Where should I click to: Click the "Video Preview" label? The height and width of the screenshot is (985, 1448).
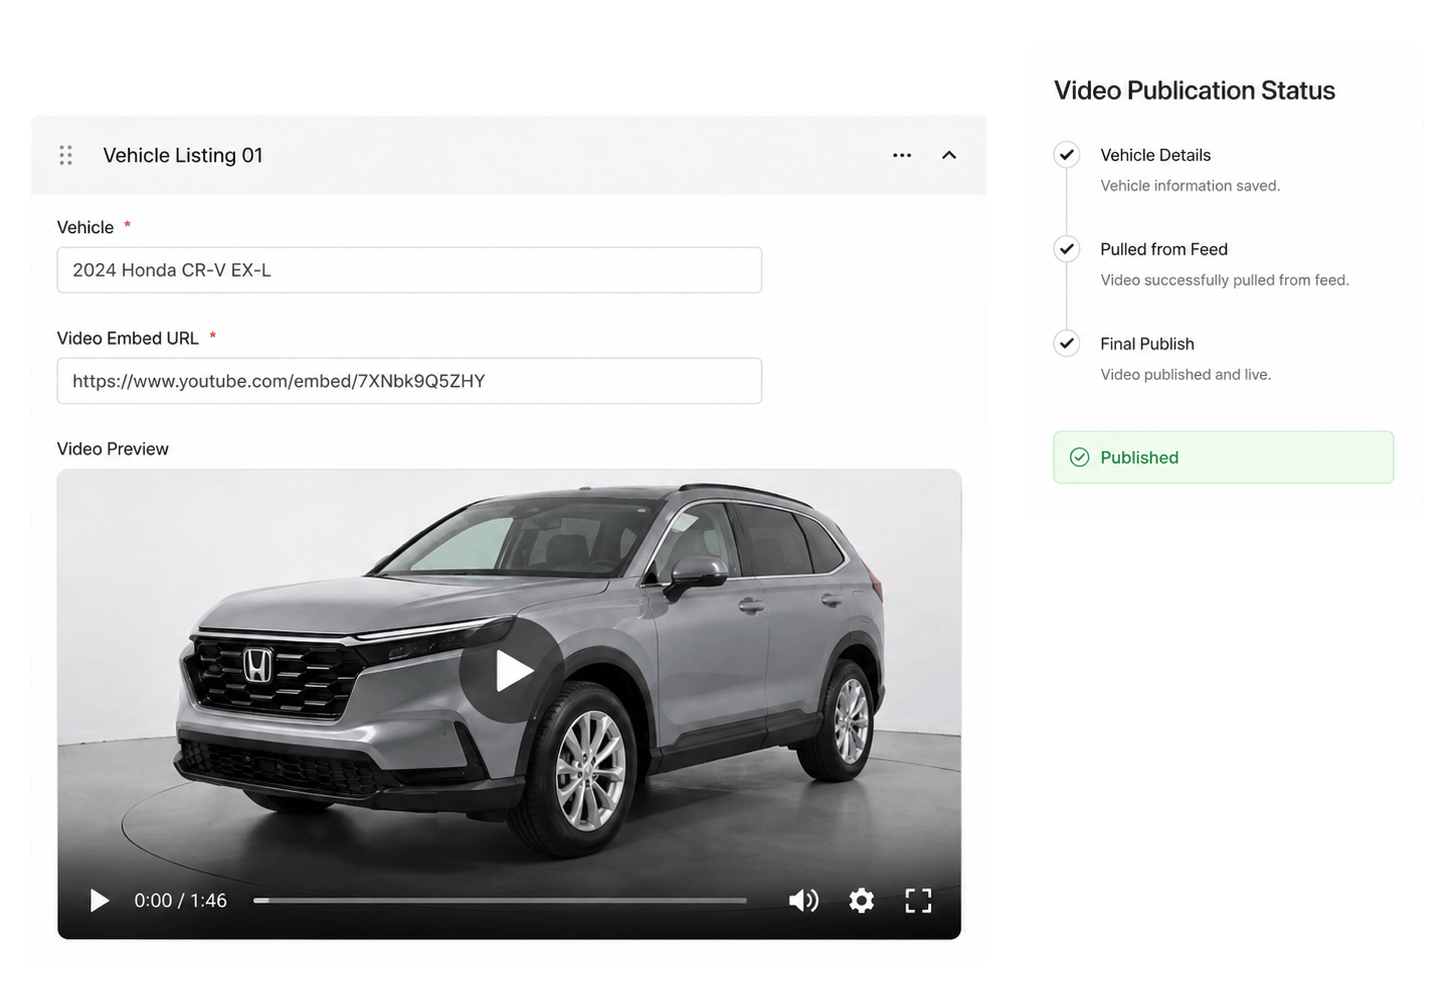pos(113,449)
